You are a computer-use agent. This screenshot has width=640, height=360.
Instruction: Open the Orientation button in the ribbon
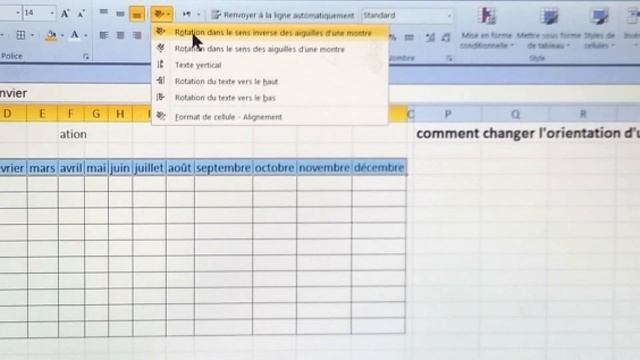pyautogui.click(x=162, y=14)
